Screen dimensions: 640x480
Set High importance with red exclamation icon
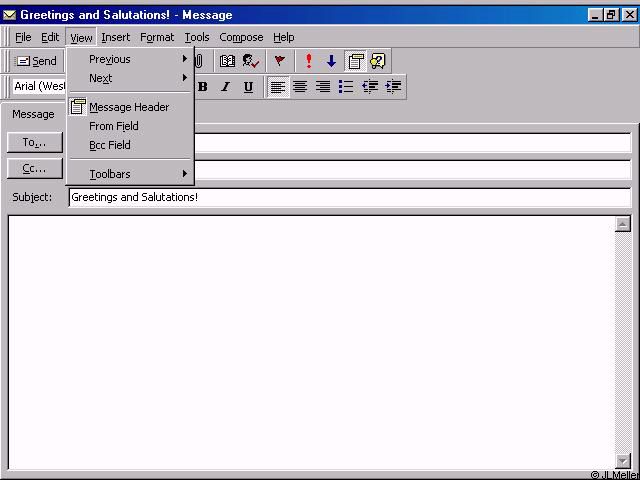point(309,61)
